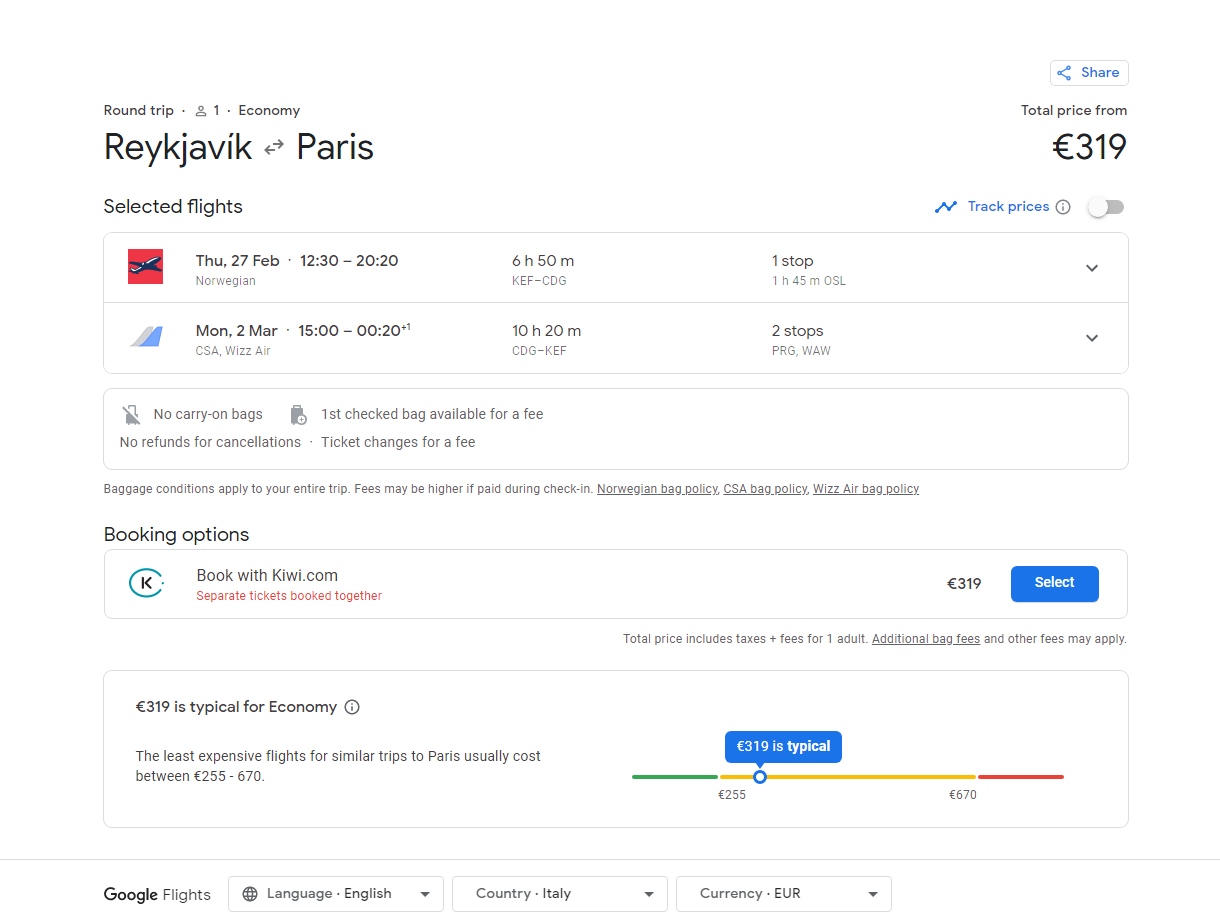Screen dimensions: 1220x922
Task: Click the Booking options heading
Action: [x=177, y=535]
